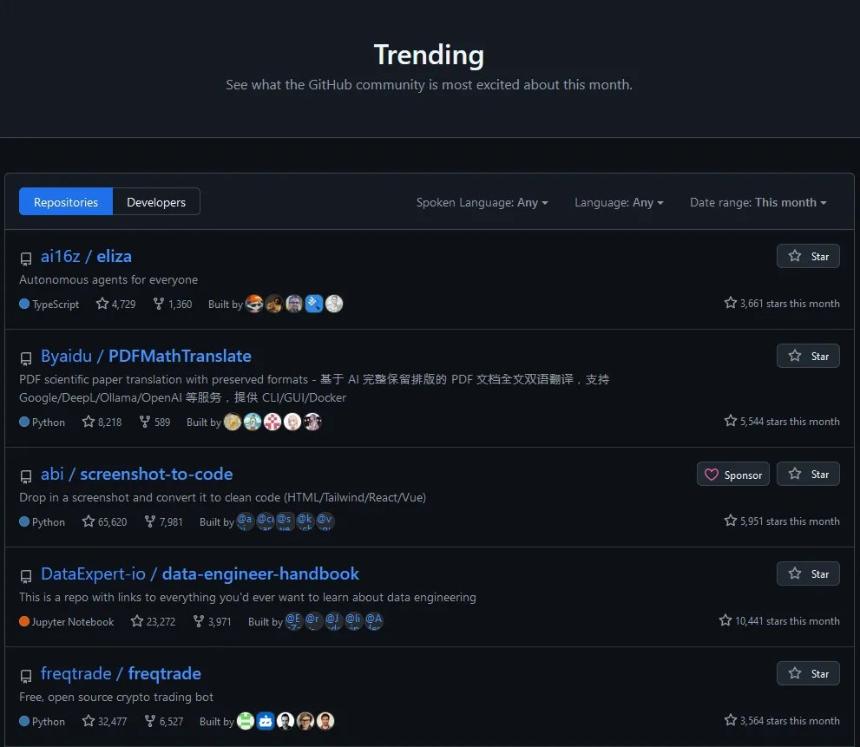This screenshot has width=860, height=747.
Task: Open the abi / screenshot-to-code repository link
Action: (x=137, y=474)
